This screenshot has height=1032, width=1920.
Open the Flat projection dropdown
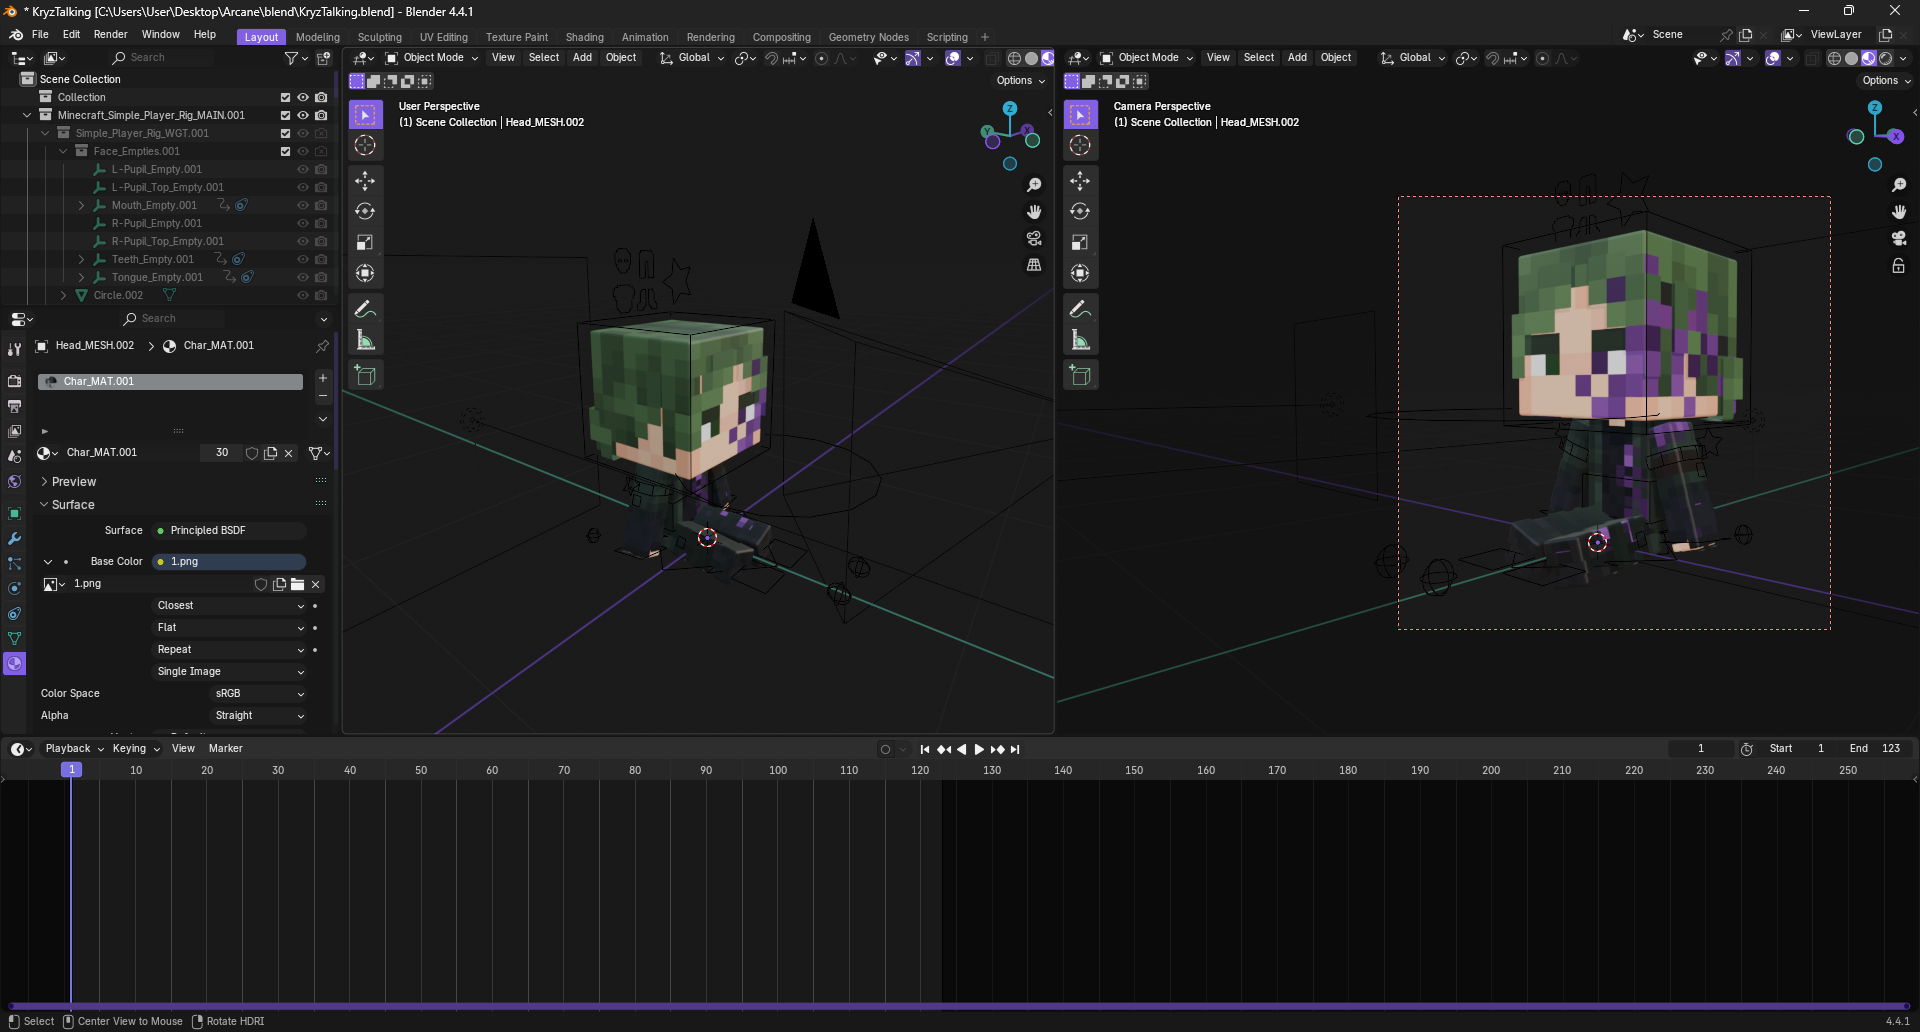click(229, 628)
